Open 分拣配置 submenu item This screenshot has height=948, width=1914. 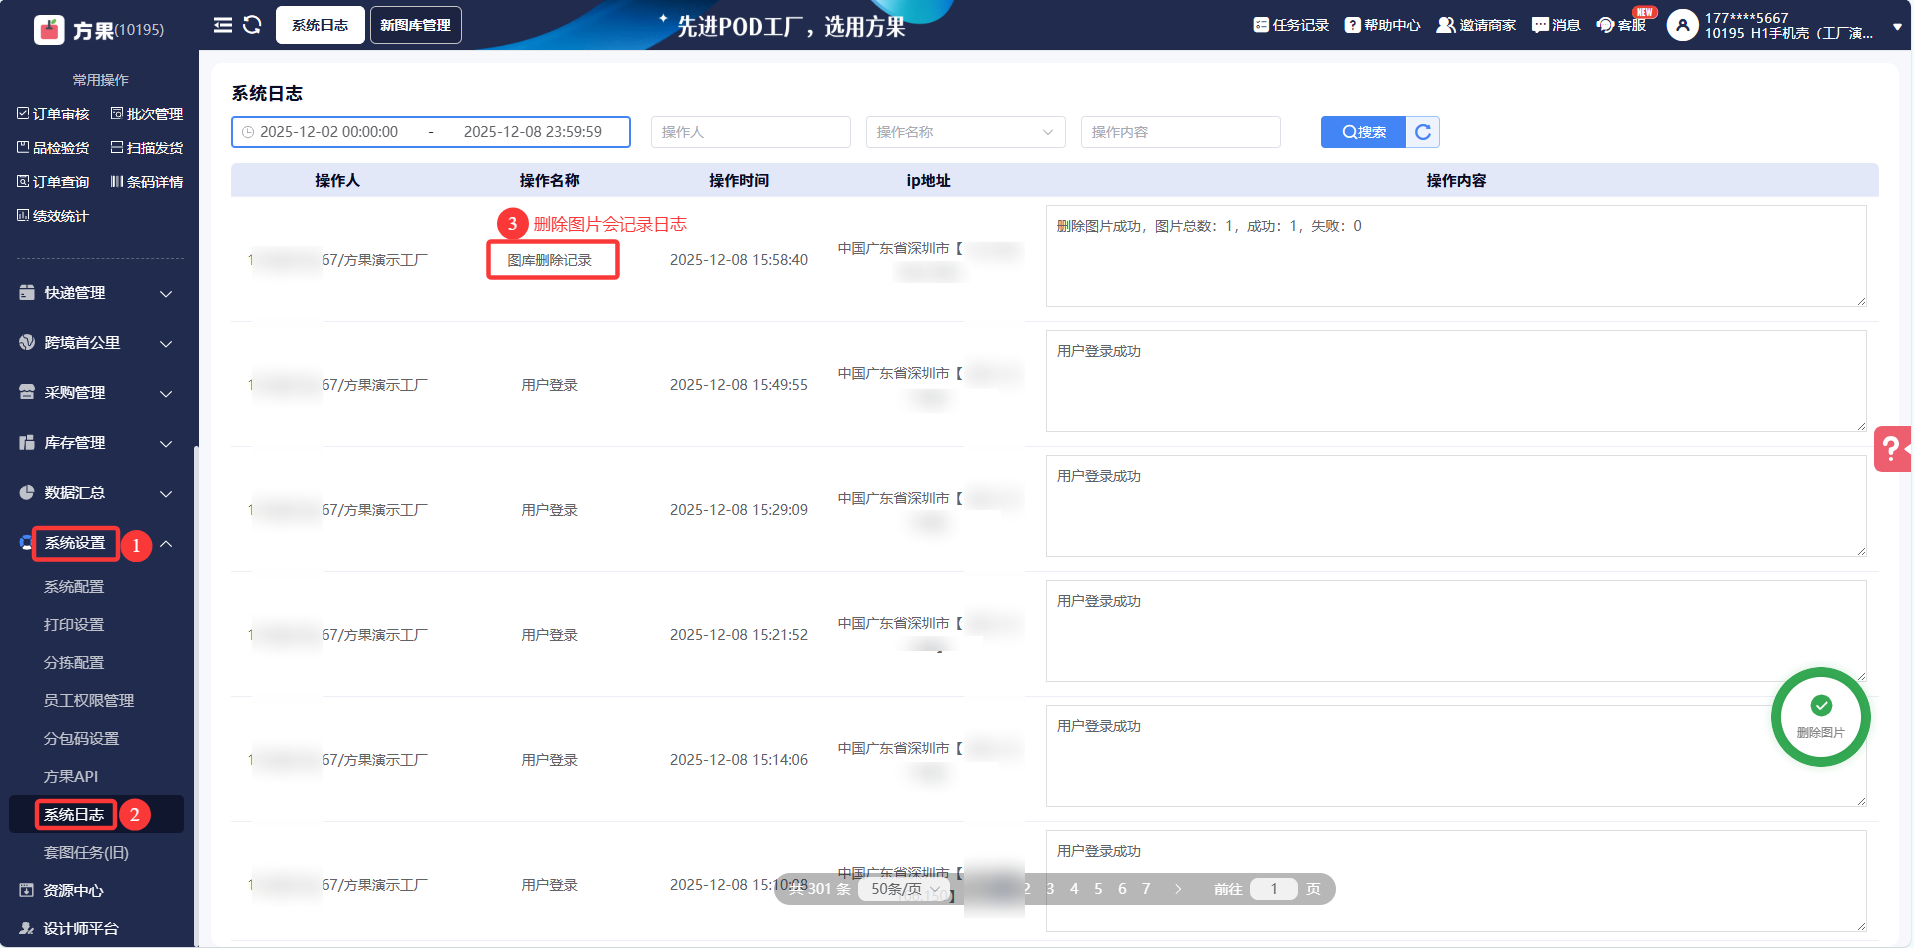pos(74,663)
